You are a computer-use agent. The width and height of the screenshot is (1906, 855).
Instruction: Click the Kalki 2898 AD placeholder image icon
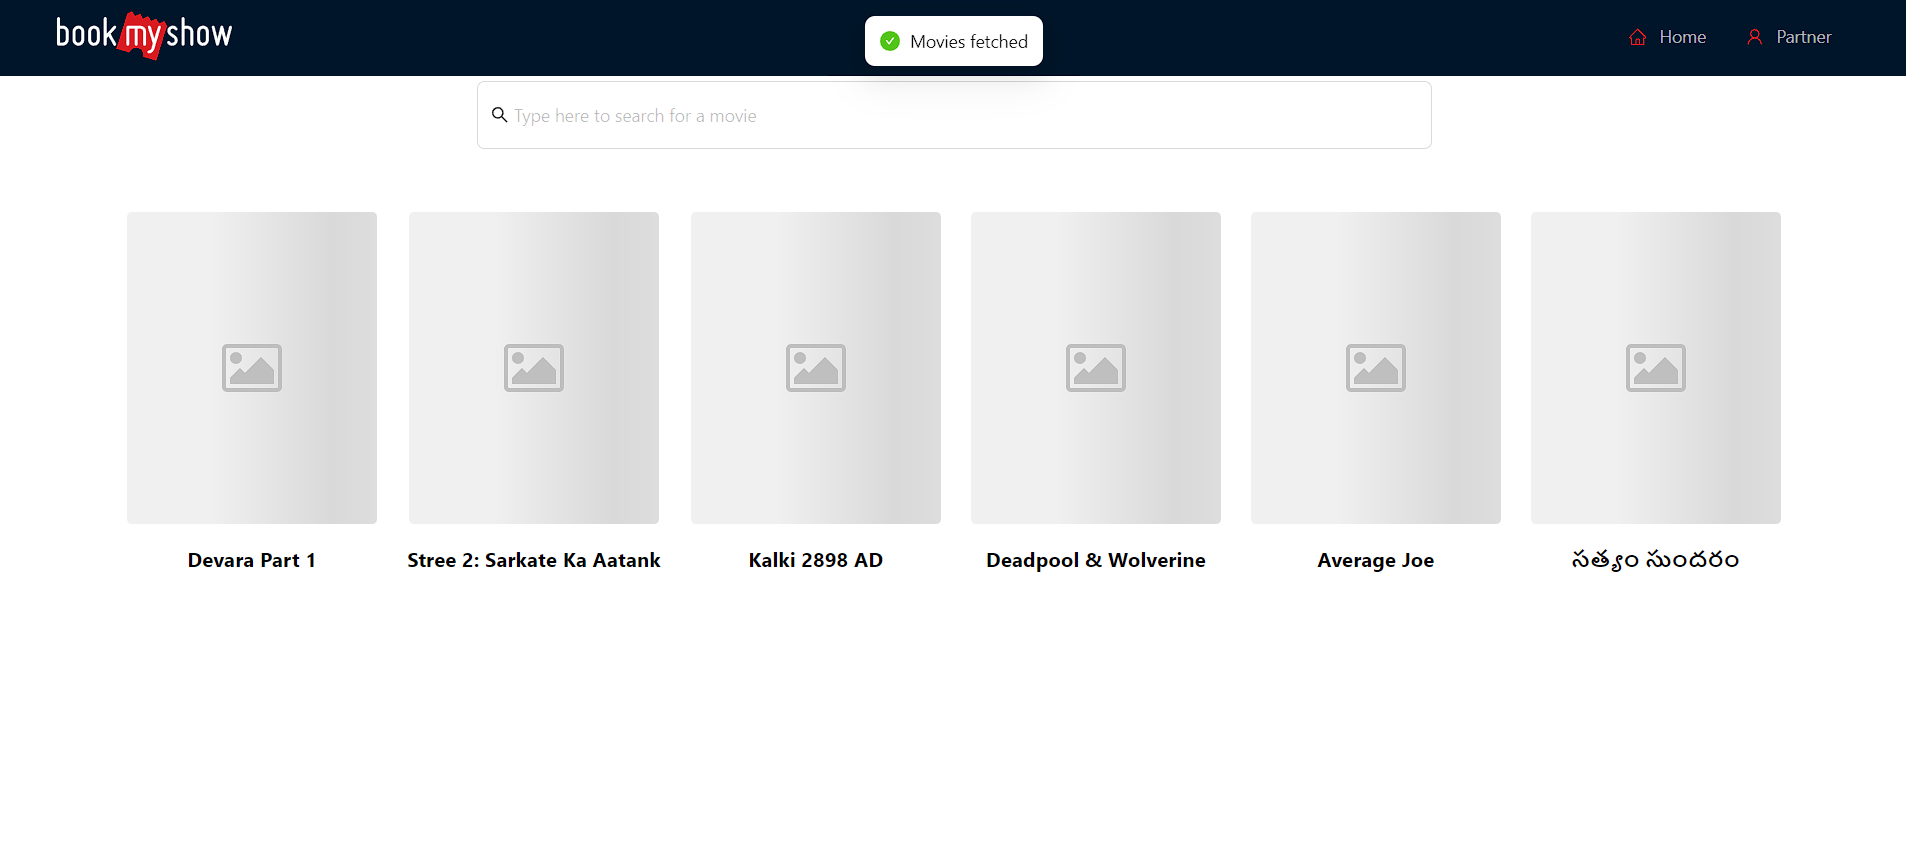[x=815, y=368]
